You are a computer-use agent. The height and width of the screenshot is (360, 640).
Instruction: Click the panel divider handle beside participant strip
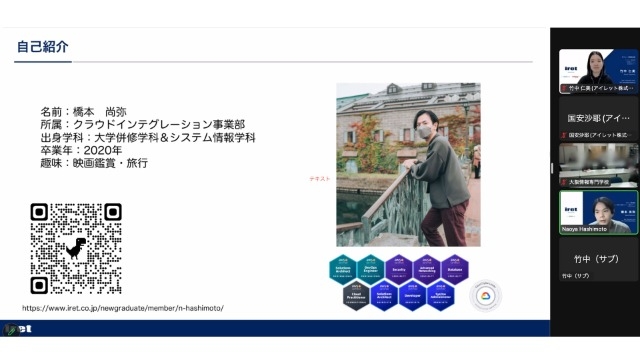[x=552, y=168]
